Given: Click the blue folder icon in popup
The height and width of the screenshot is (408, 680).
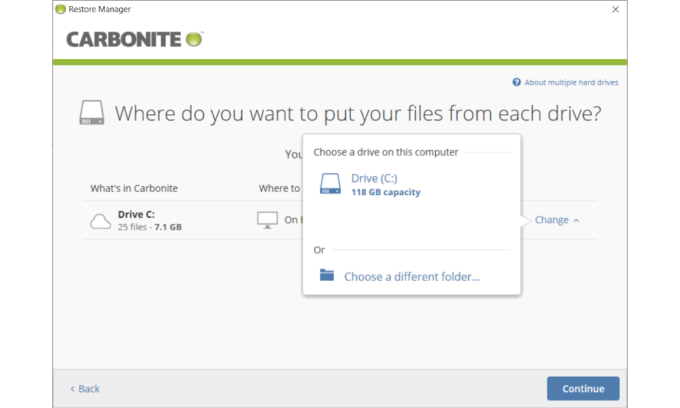Looking at the screenshot, I should [327, 275].
